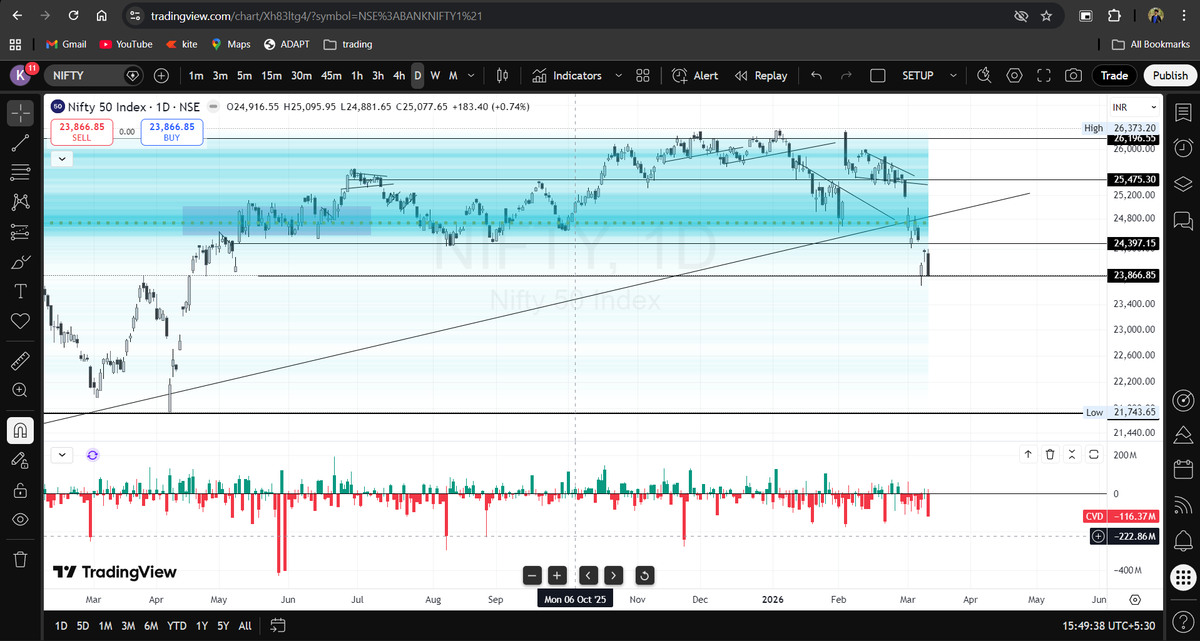This screenshot has width=1200, height=641.
Task: Open the alerts clock panel in right sidebar
Action: tap(1184, 148)
